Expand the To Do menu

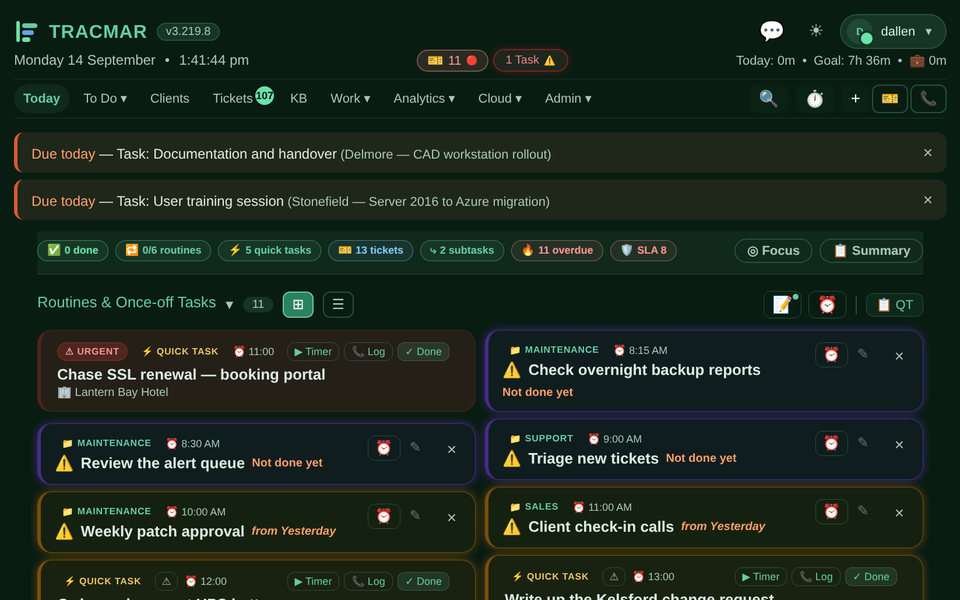click(x=105, y=99)
